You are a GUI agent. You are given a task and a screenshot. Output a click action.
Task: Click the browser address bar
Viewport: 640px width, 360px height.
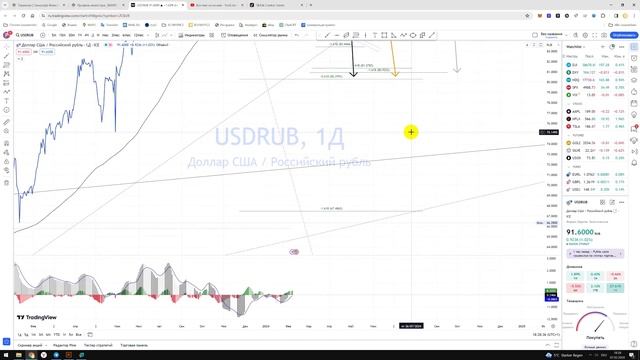point(282,16)
